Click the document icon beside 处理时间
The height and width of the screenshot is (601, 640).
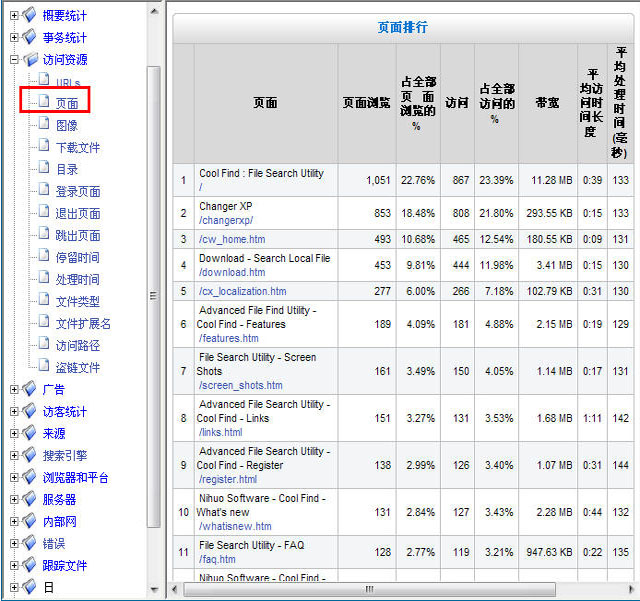(44, 277)
